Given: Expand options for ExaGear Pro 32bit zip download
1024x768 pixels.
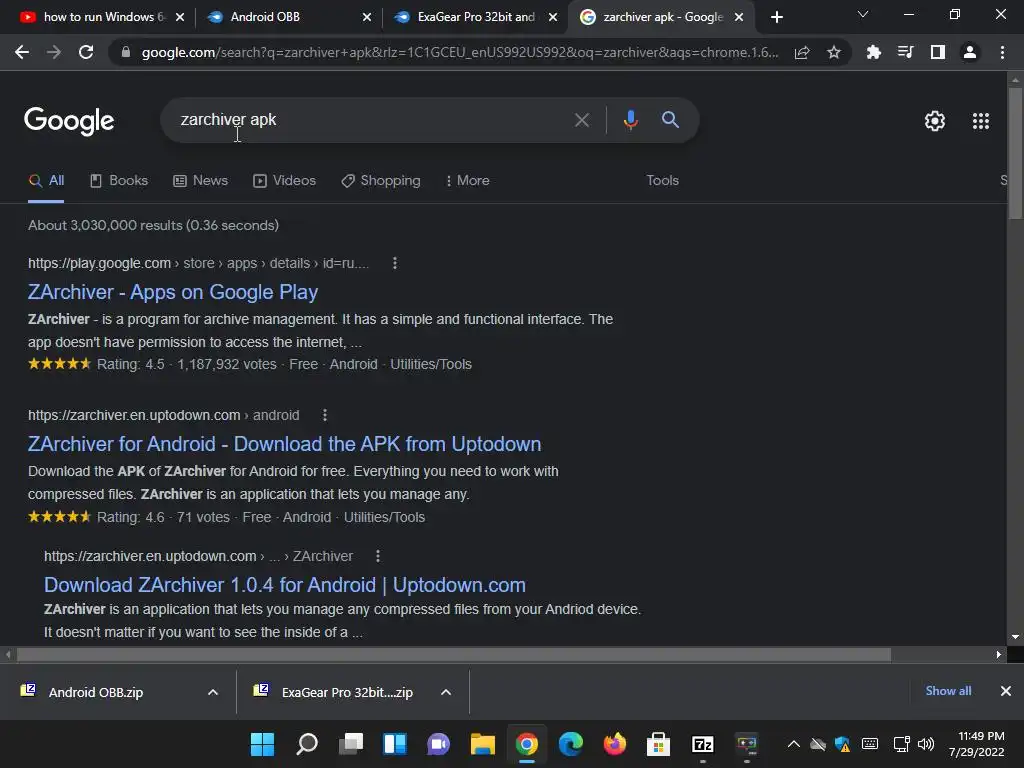Looking at the screenshot, I should pyautogui.click(x=446, y=692).
